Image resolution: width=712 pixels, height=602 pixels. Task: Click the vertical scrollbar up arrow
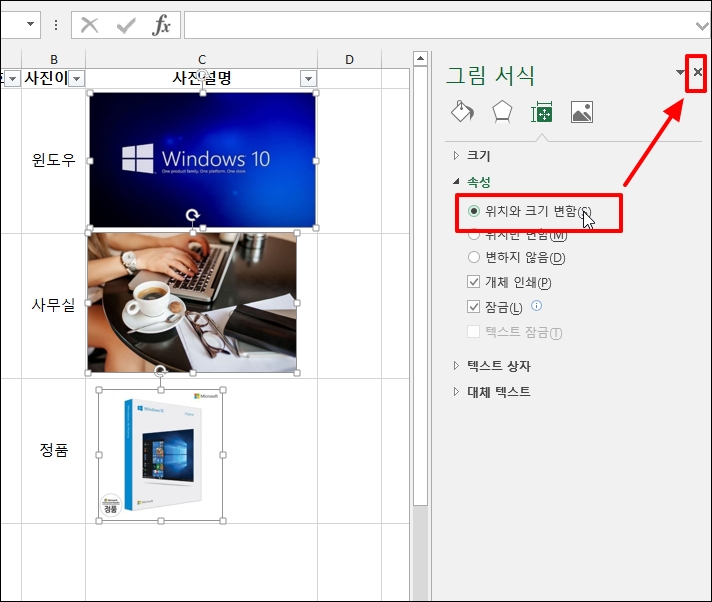click(420, 58)
